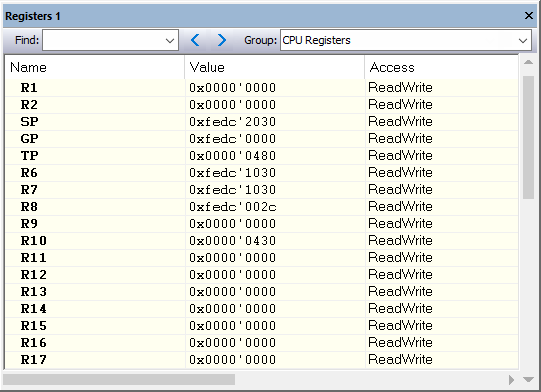
Task: Select the R17 register name
Action: [33, 360]
